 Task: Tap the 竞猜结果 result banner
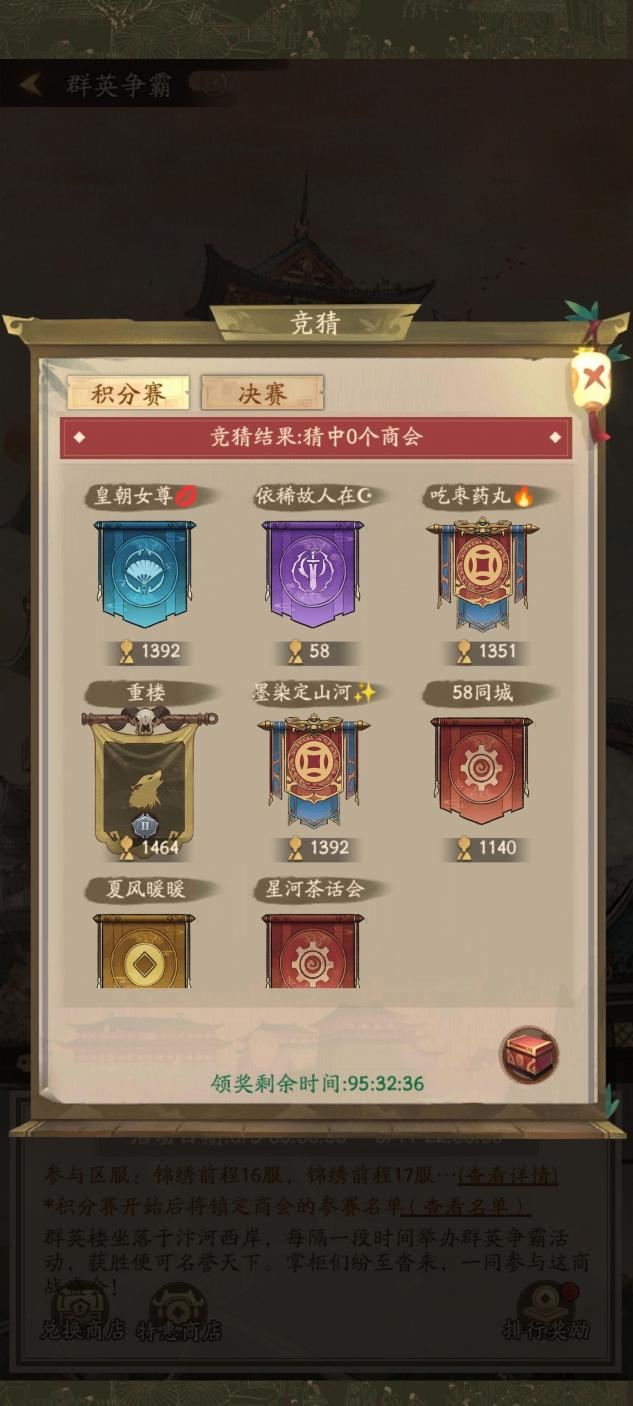(316, 437)
